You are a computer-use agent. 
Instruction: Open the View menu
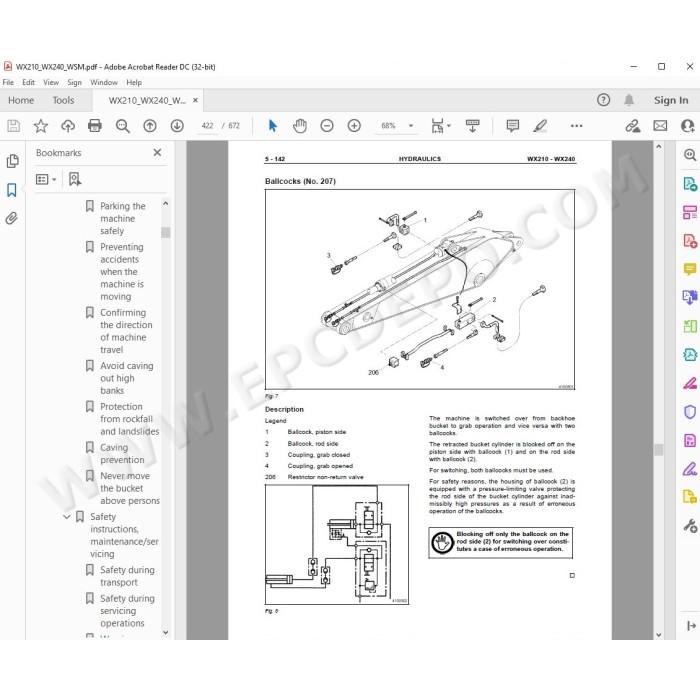tap(51, 83)
